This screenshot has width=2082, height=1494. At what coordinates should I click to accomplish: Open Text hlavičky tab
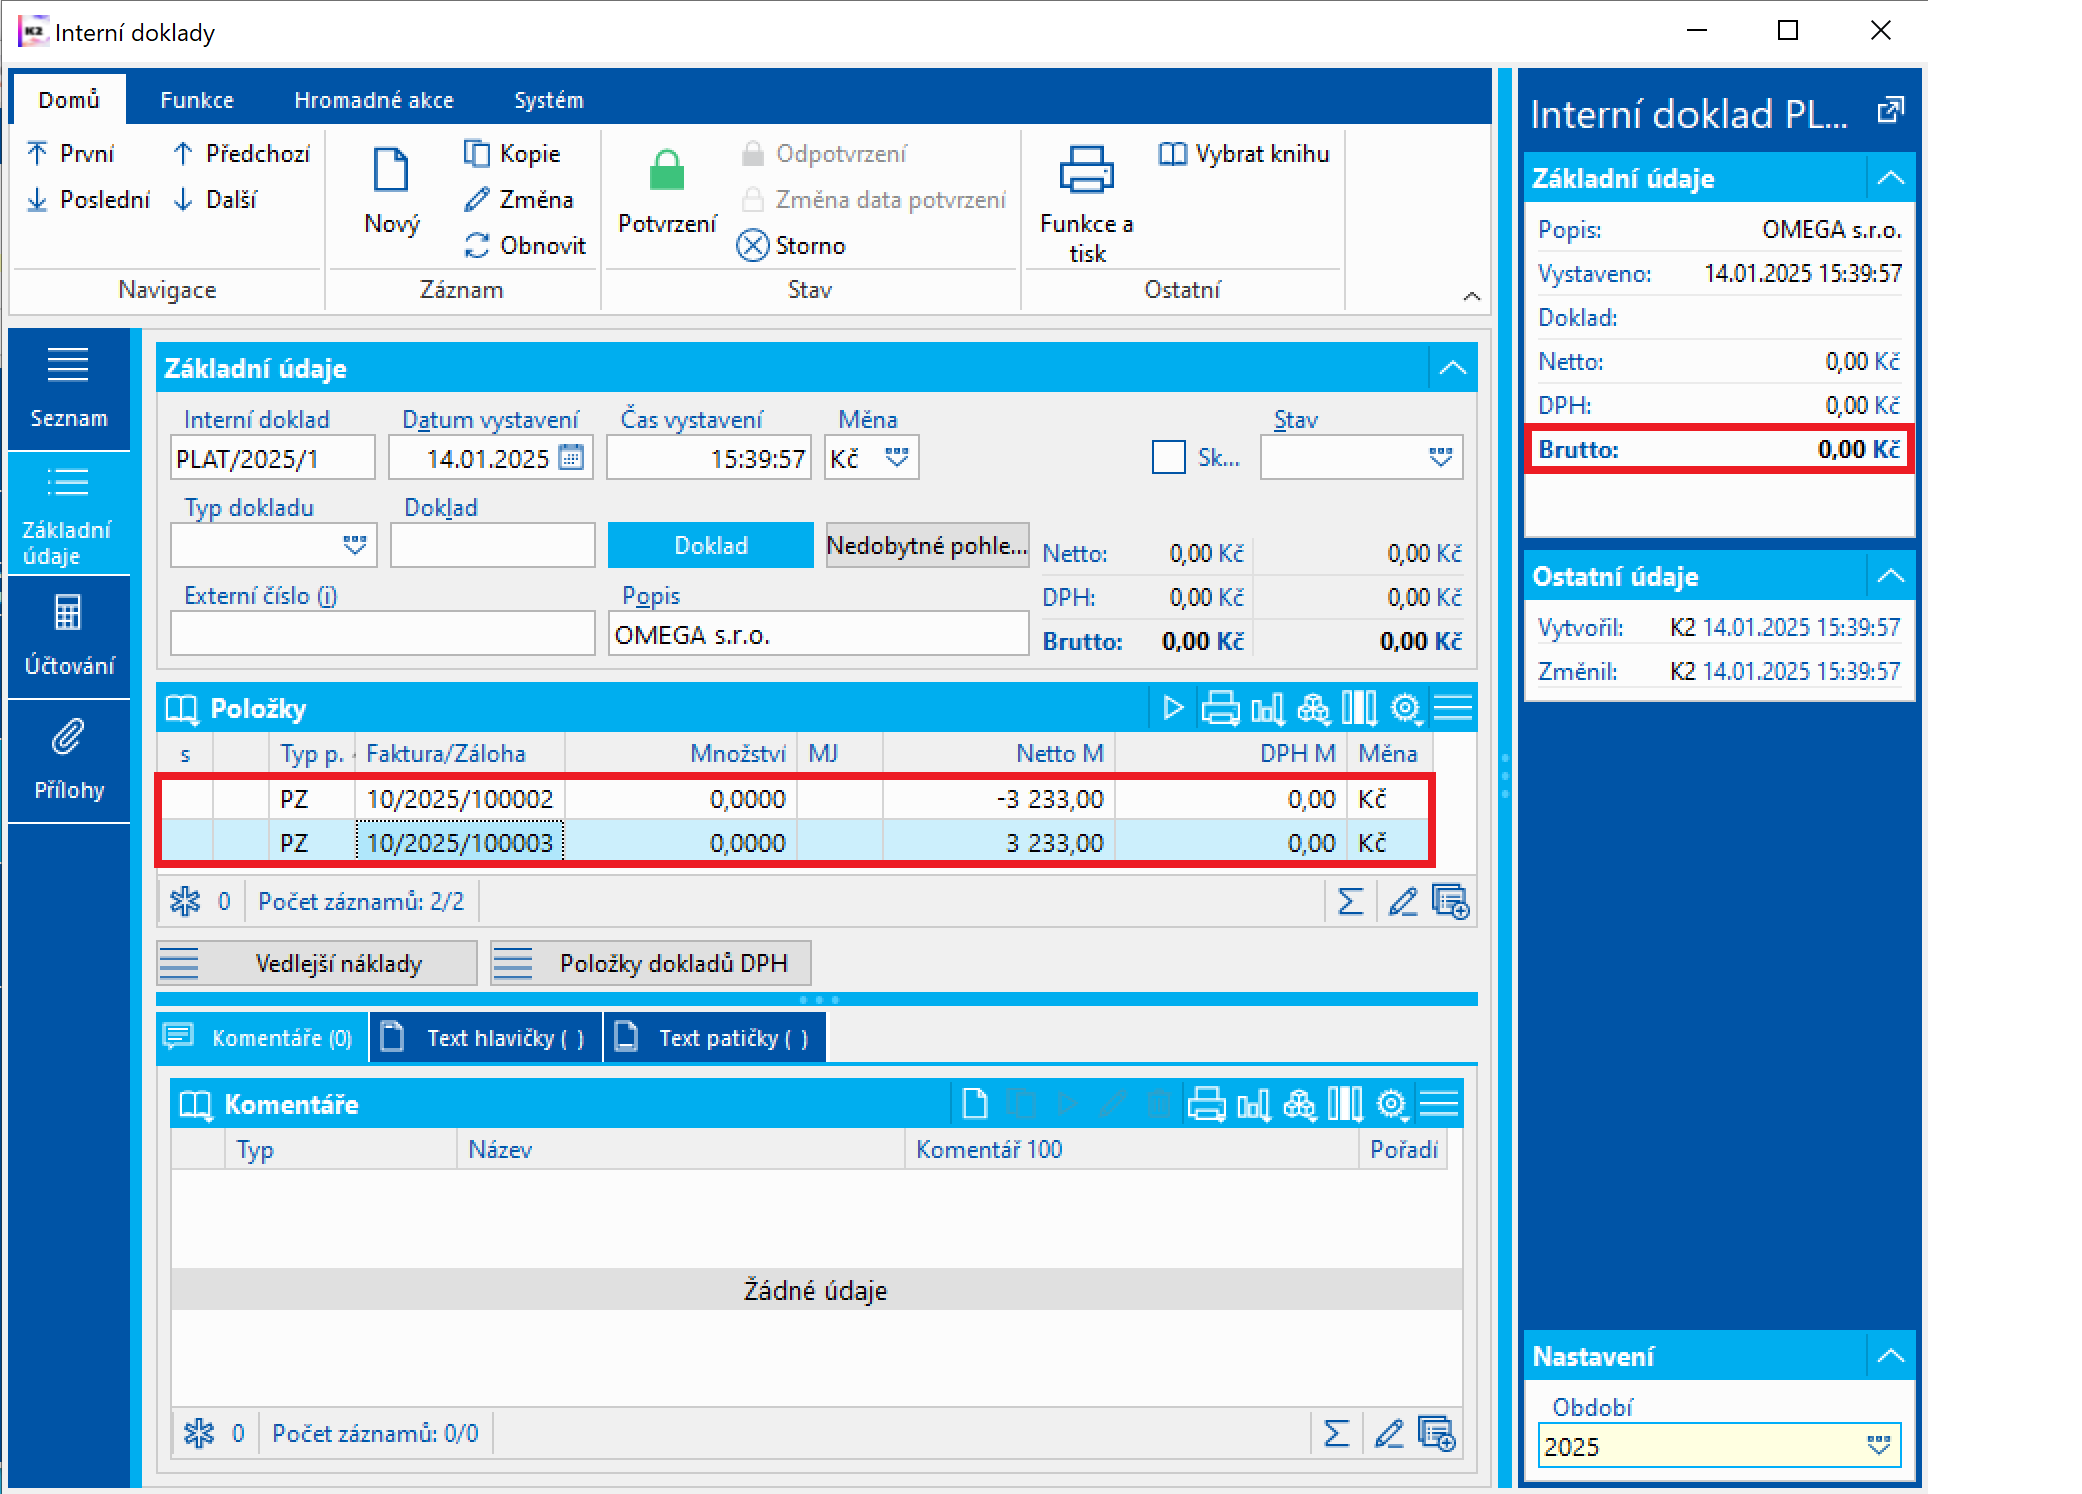pos(486,1037)
